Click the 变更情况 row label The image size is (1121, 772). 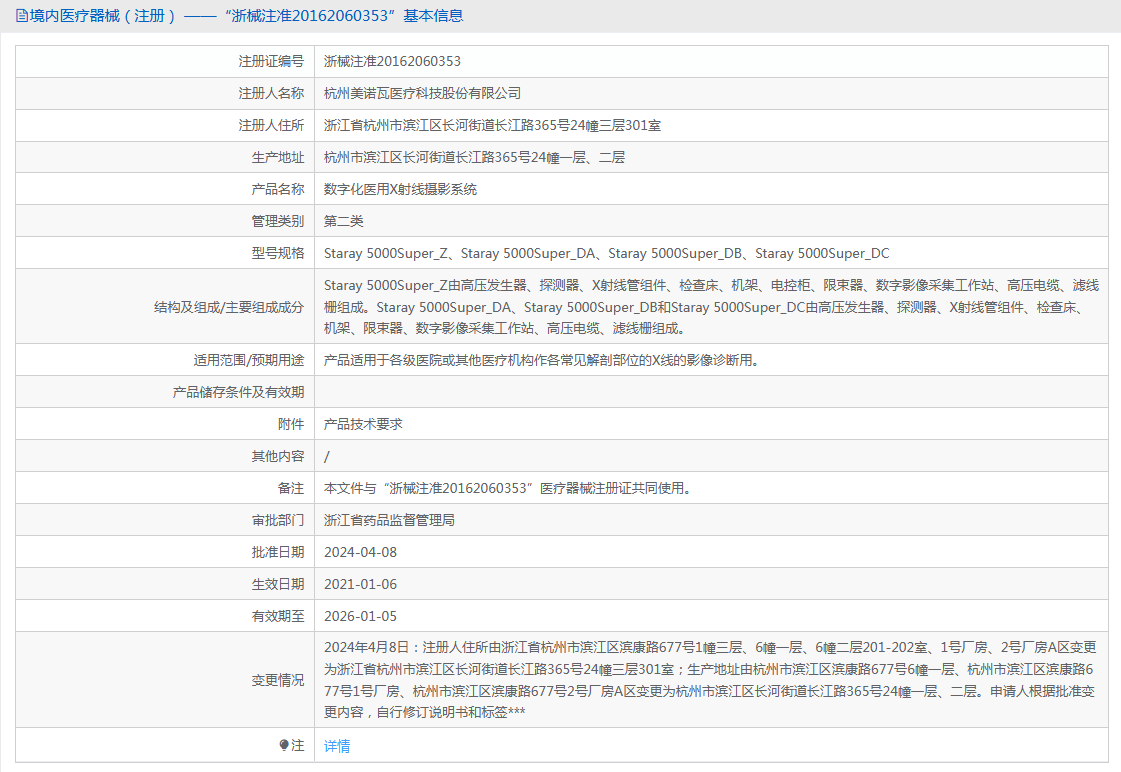[277, 681]
